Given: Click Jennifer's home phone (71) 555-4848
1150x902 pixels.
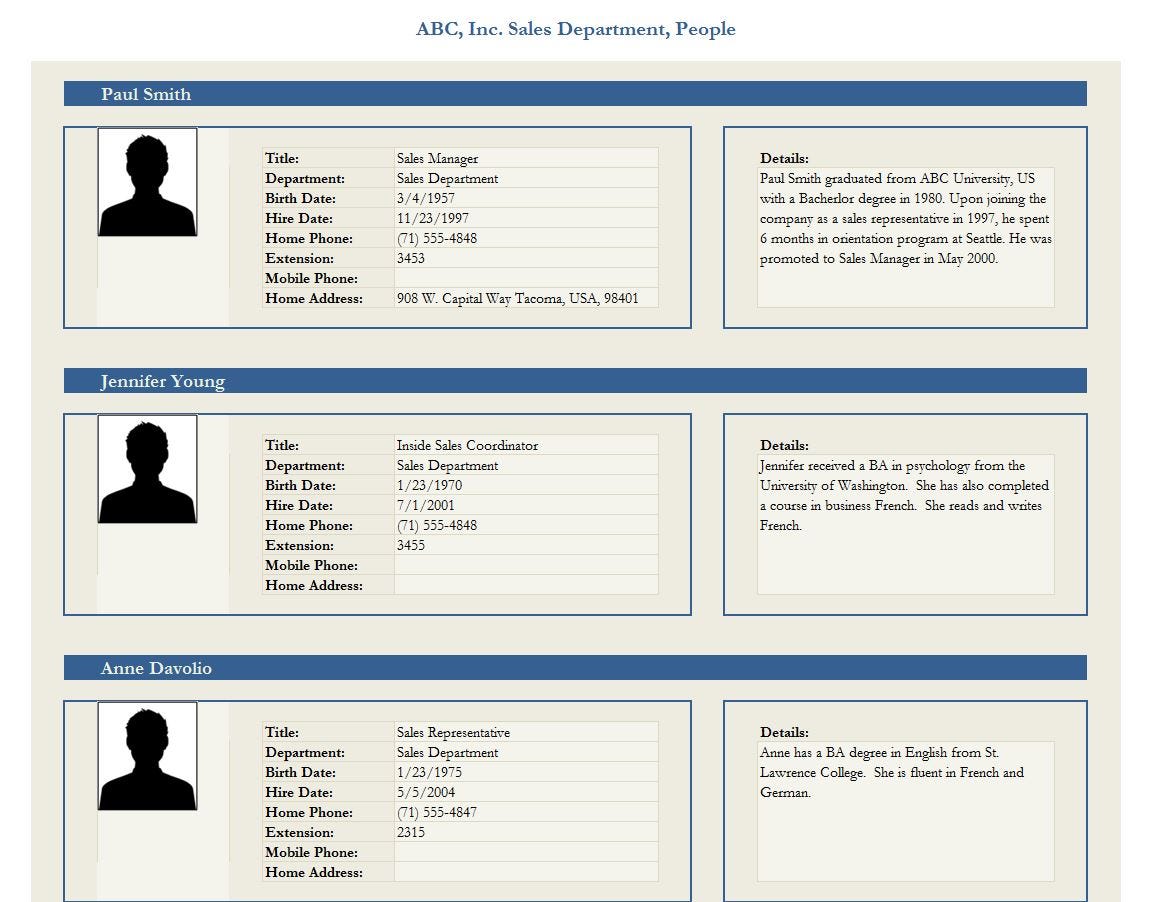Looking at the screenshot, I should click(437, 525).
